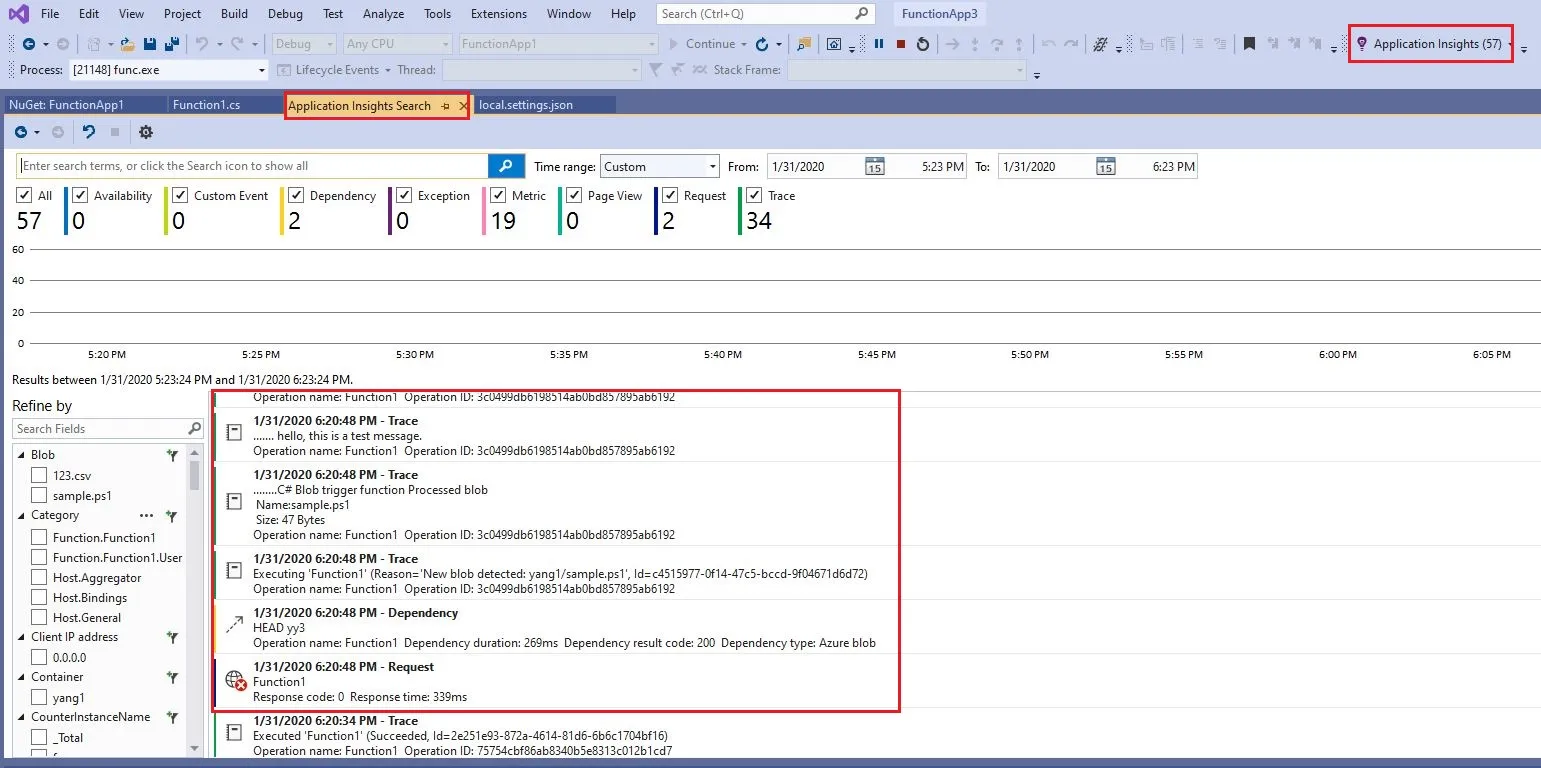Click the blue magnifier search button
The height and width of the screenshot is (768, 1541).
tap(506, 166)
